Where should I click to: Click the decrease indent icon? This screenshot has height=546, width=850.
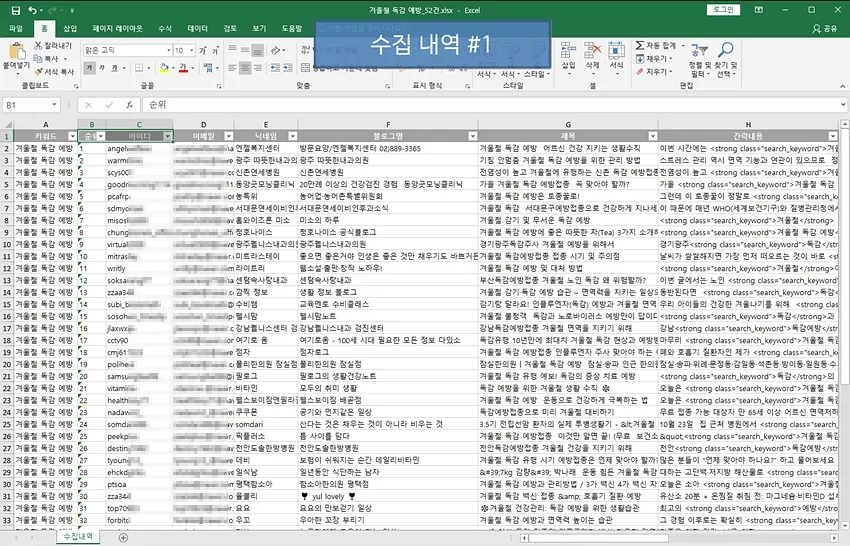tap(274, 68)
